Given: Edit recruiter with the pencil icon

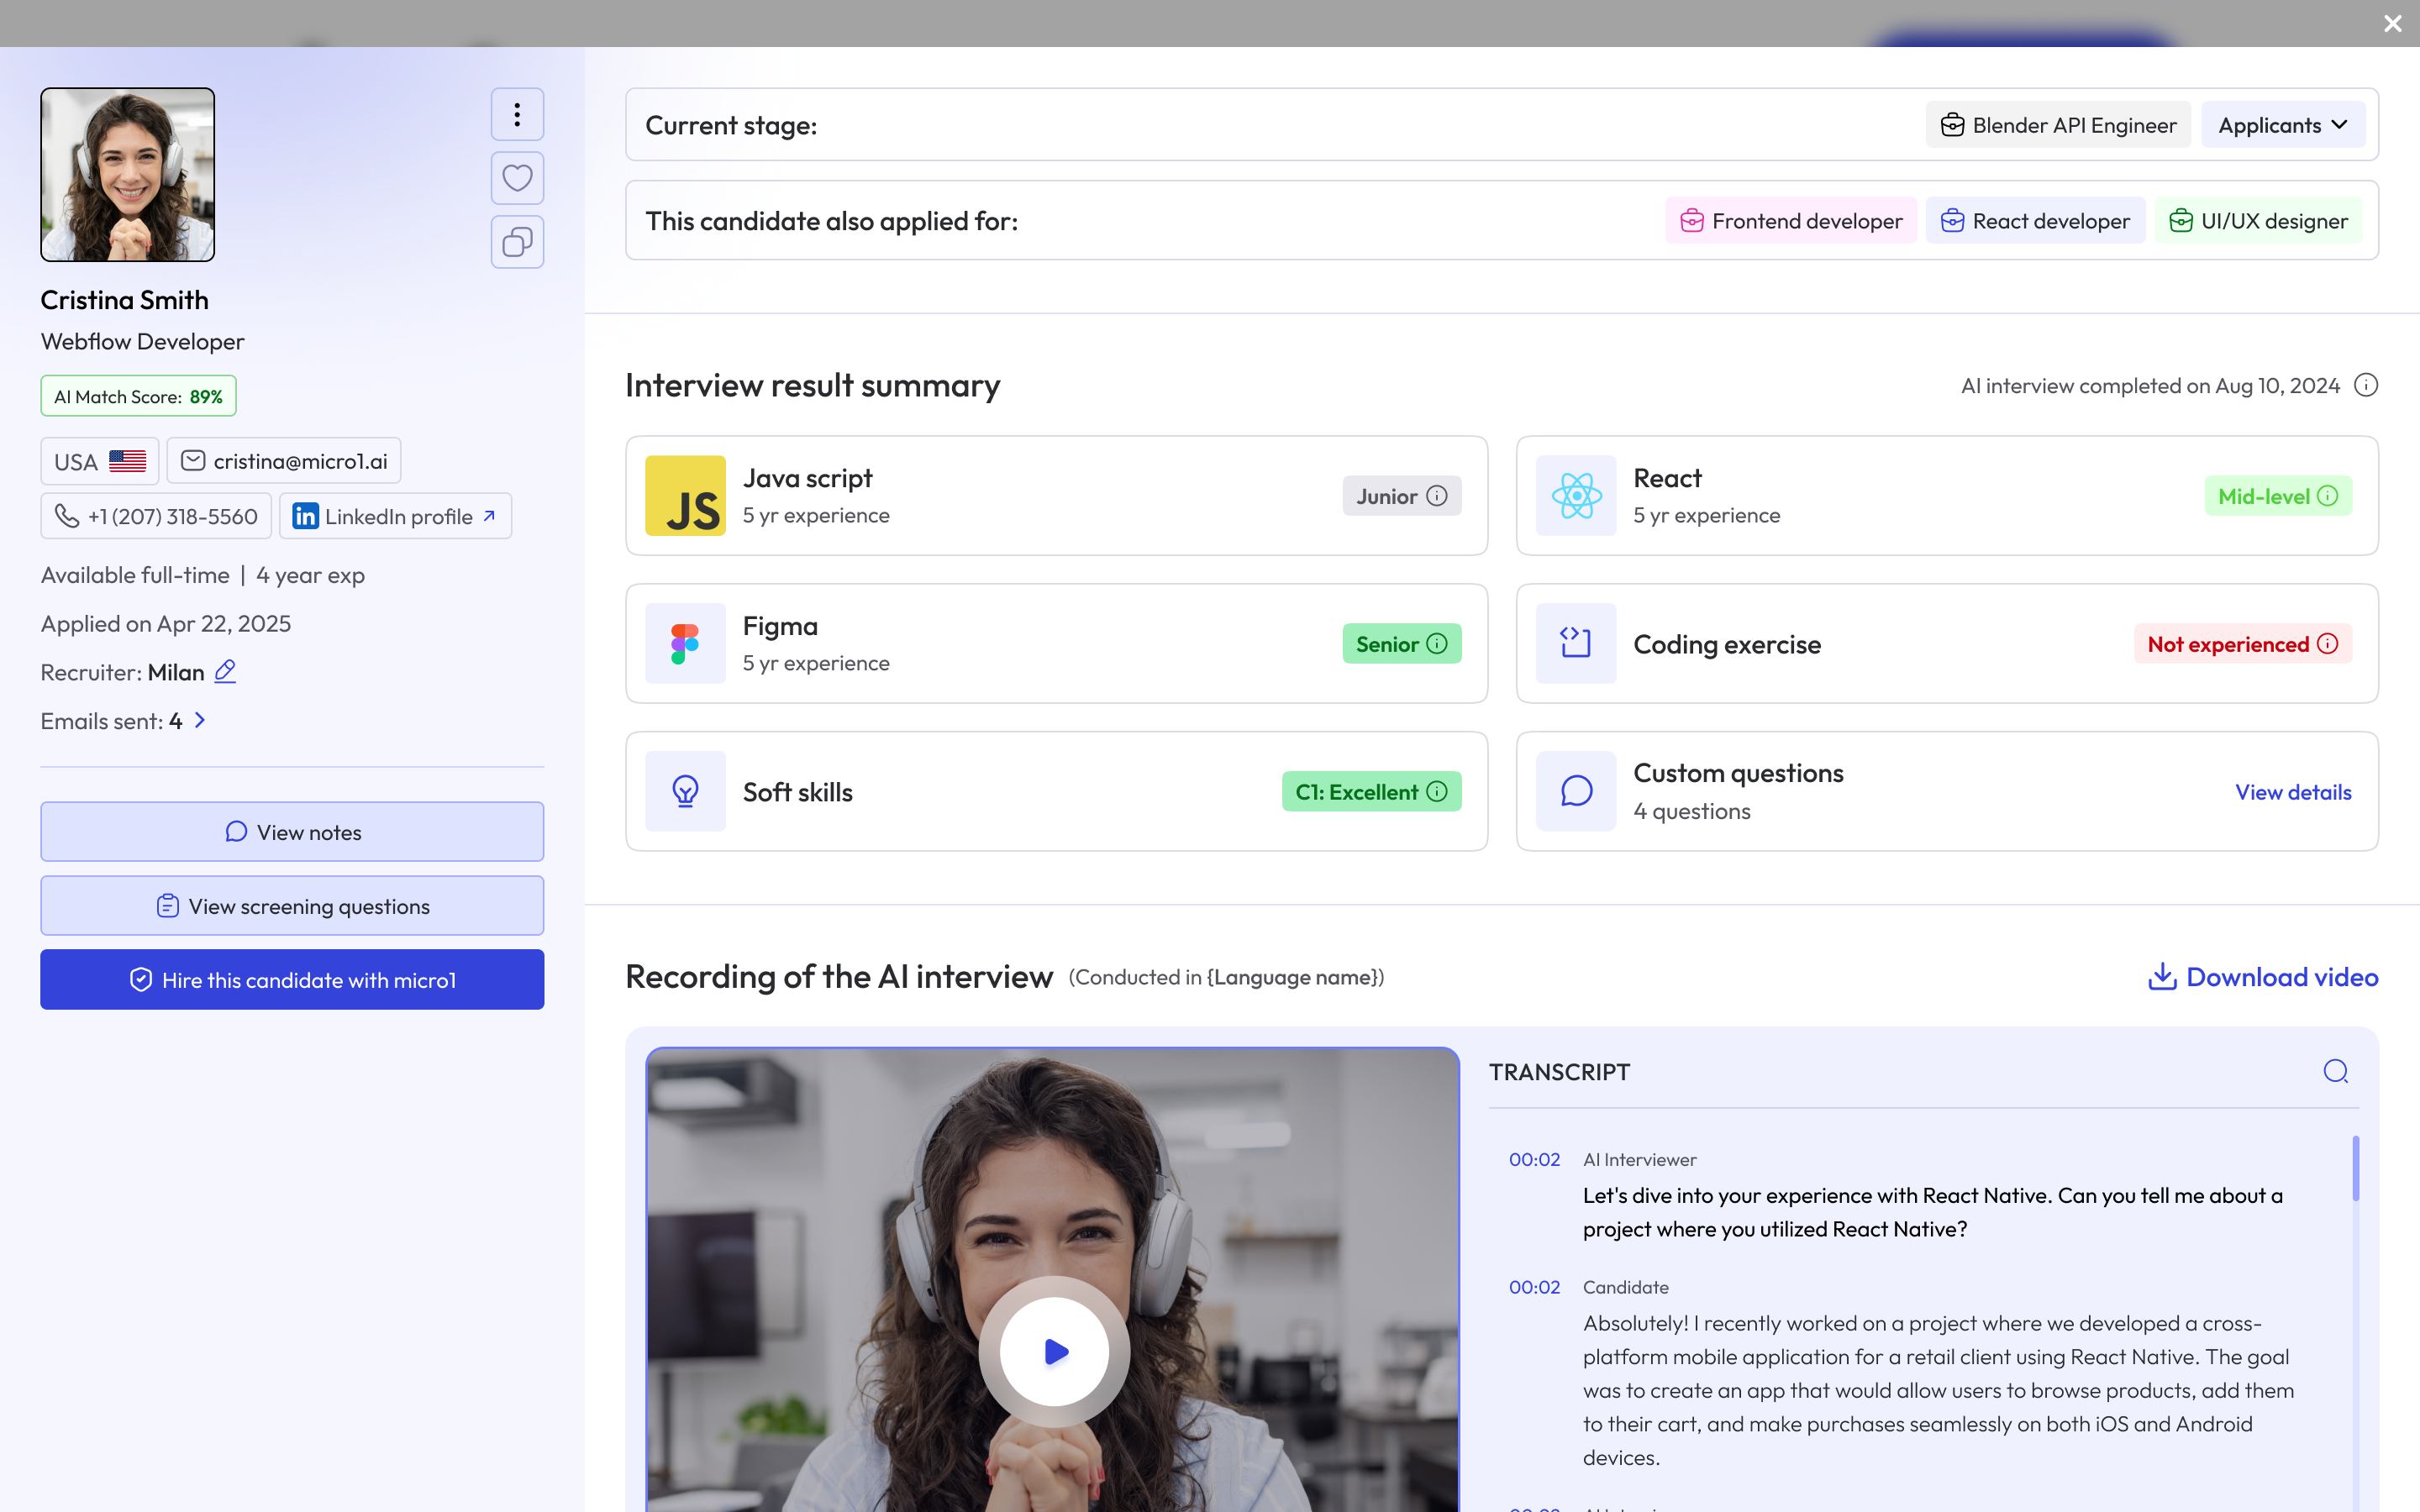Looking at the screenshot, I should pyautogui.click(x=226, y=671).
